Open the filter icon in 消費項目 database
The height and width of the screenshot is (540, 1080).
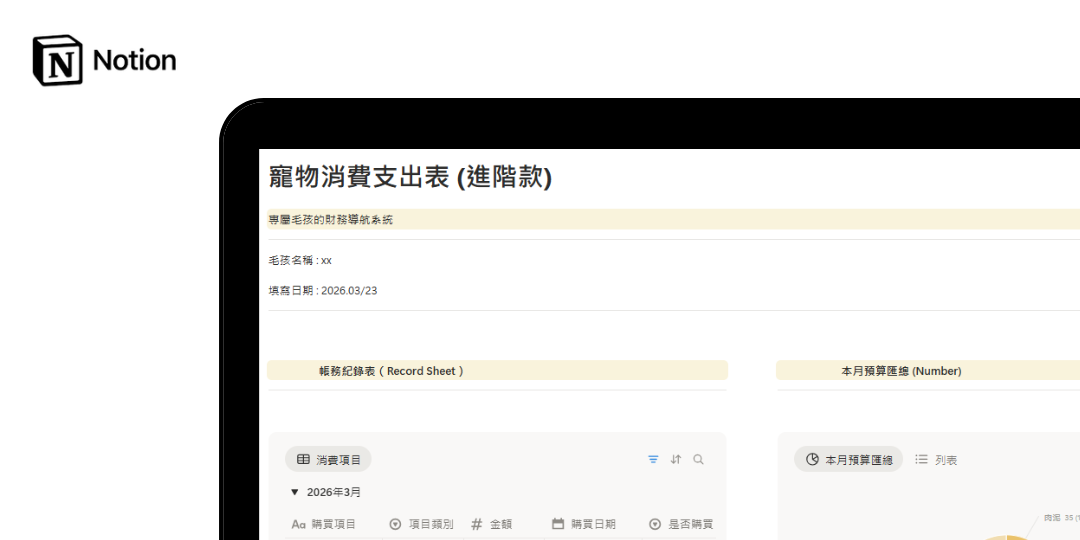click(653, 460)
